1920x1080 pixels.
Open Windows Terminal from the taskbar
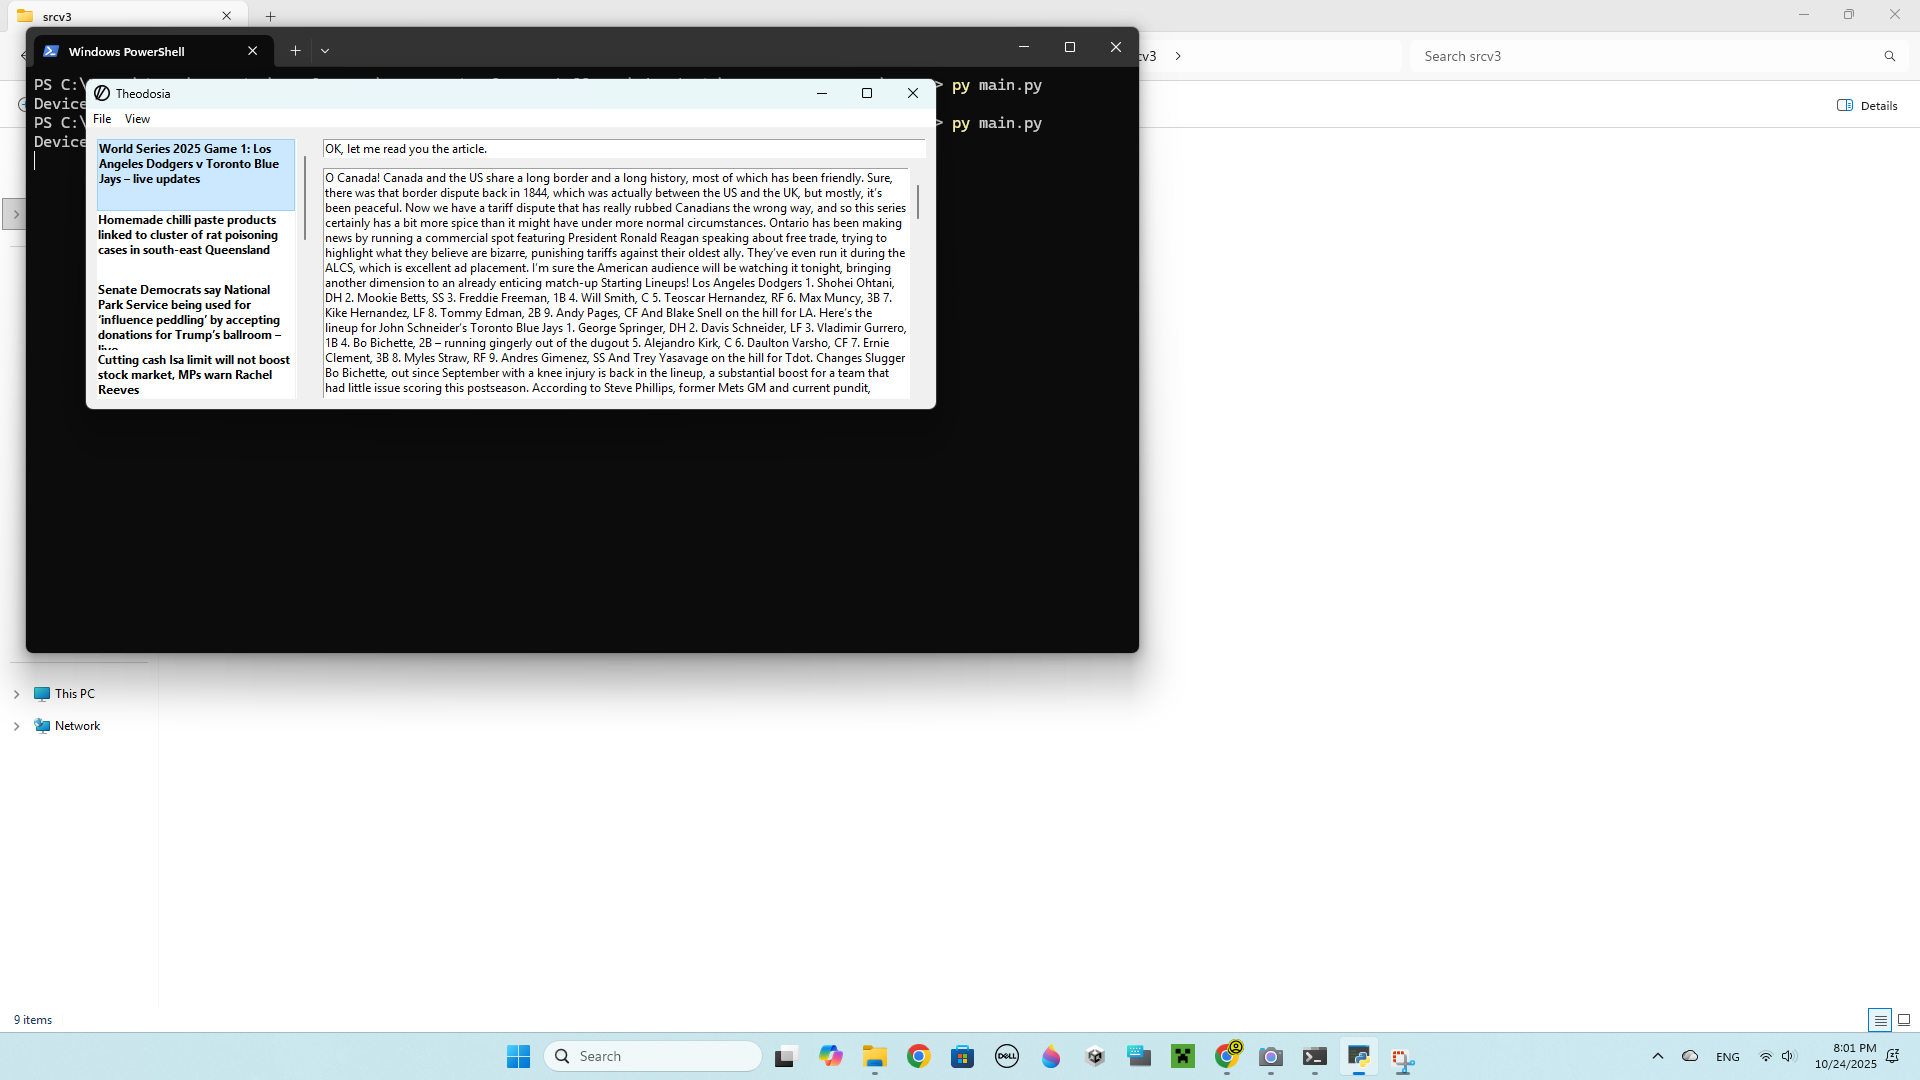click(x=1315, y=1055)
